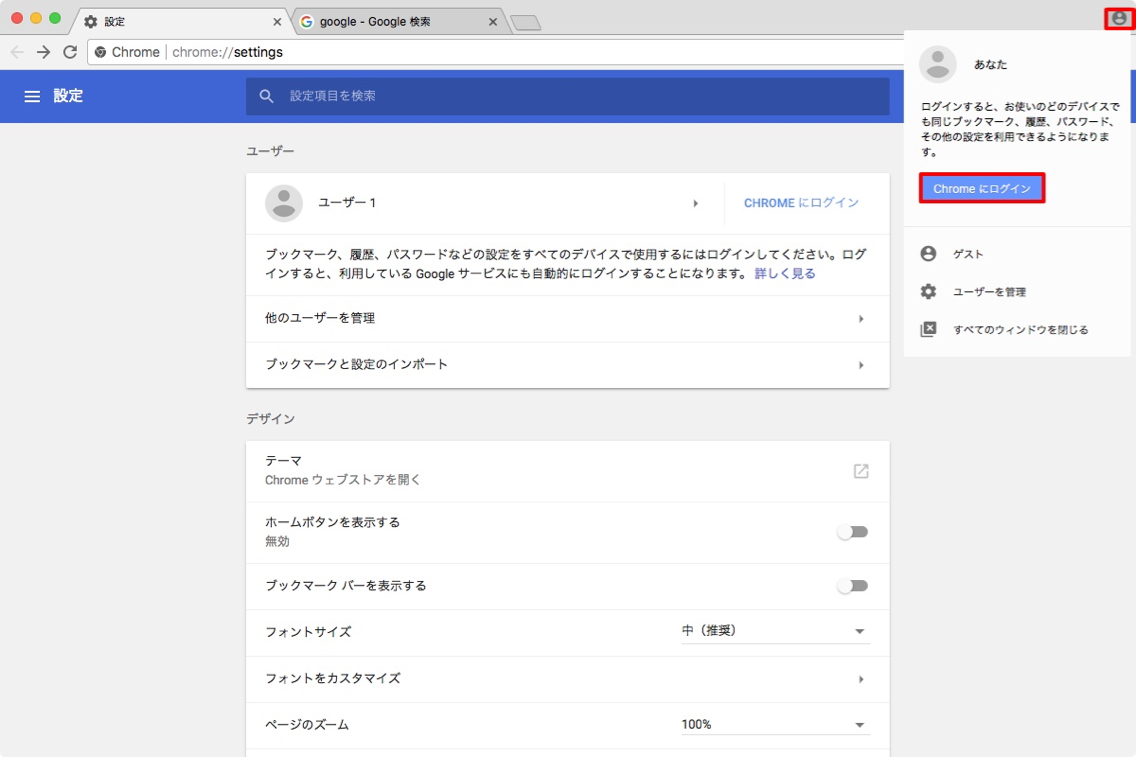Click CHROME にログイン in the settings card
This screenshot has height=757, width=1136.
tap(801, 203)
